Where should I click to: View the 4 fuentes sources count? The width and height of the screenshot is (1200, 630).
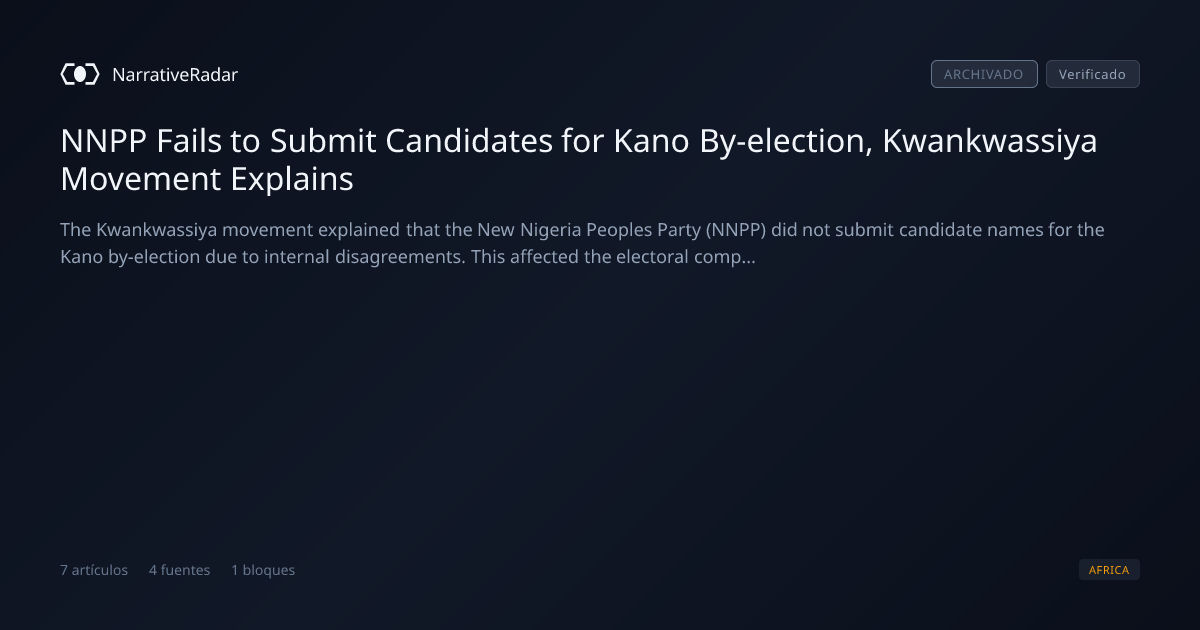click(x=180, y=570)
